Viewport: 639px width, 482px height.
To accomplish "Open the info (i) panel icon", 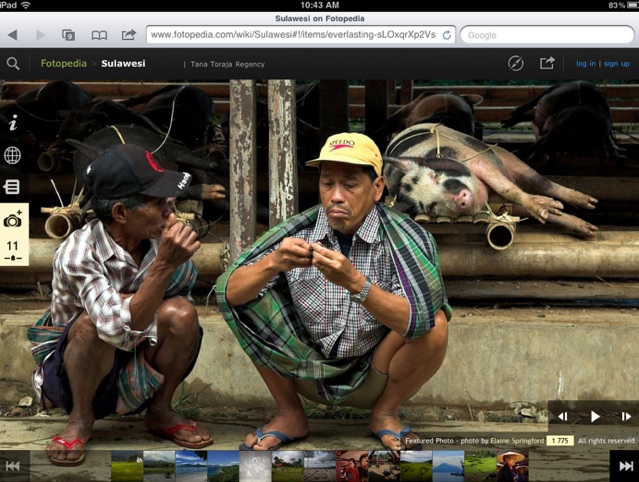I will pyautogui.click(x=13, y=123).
